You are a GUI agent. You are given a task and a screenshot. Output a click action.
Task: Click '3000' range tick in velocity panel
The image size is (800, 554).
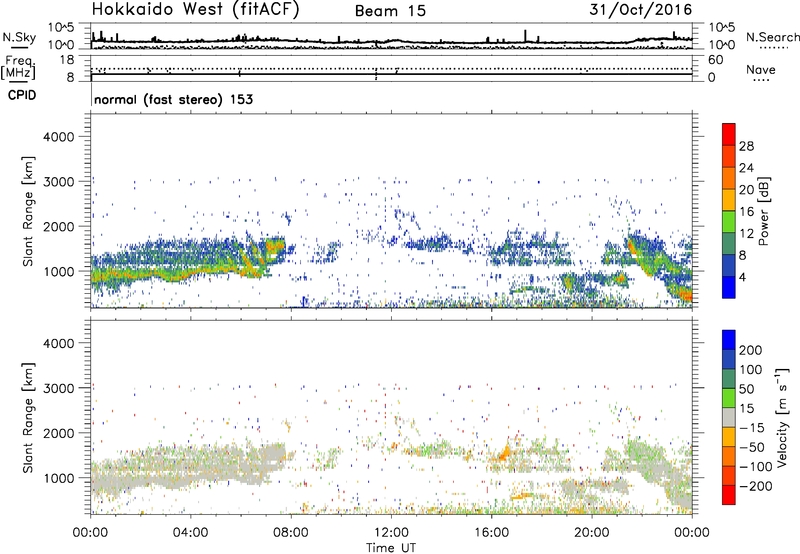click(58, 388)
